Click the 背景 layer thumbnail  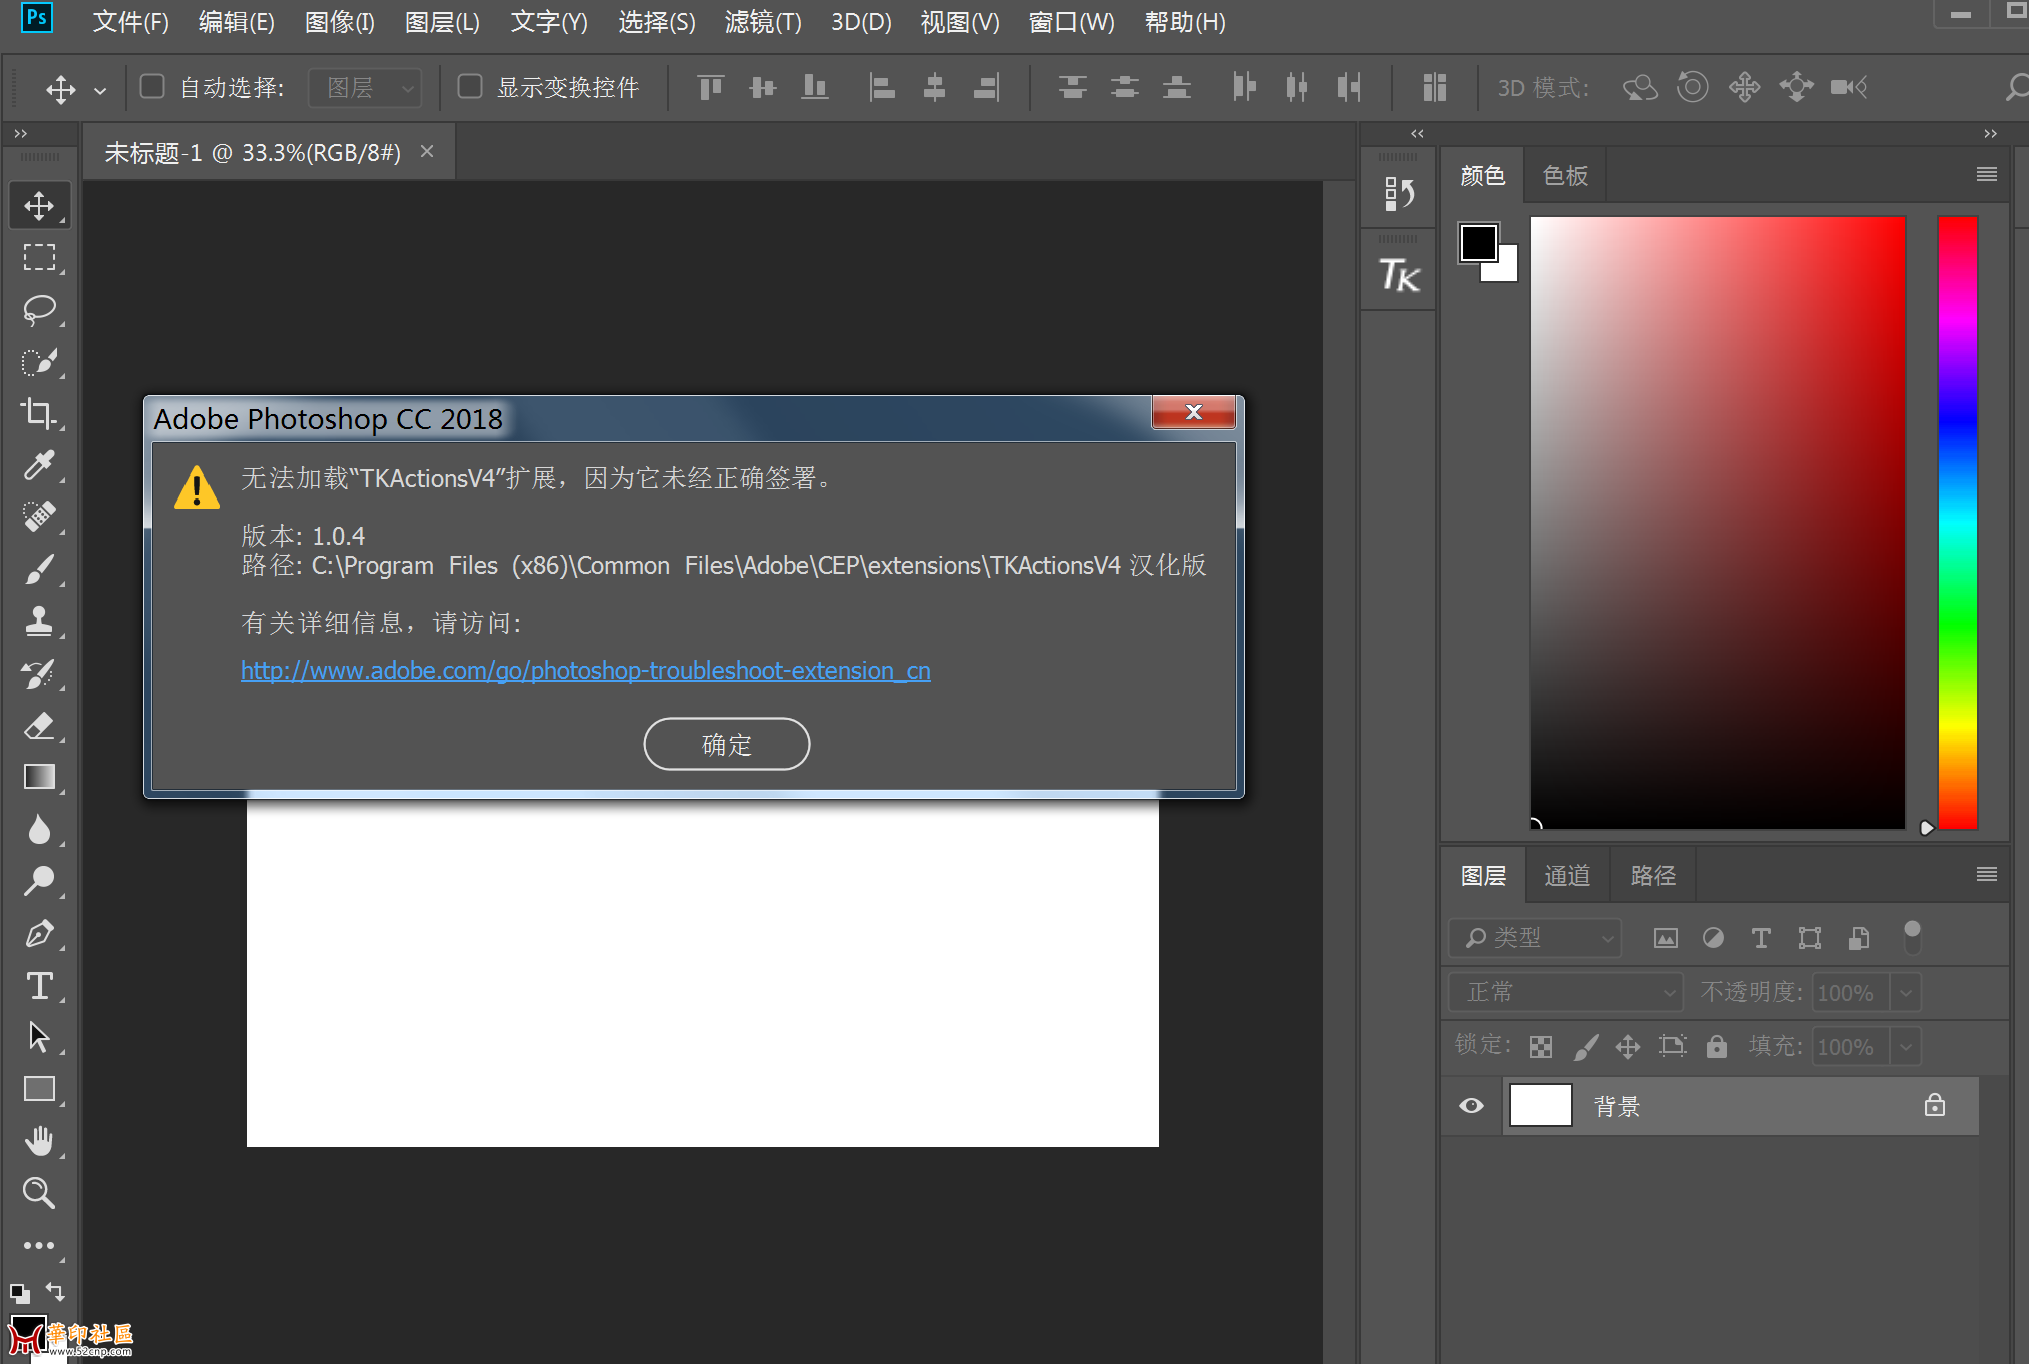tap(1540, 1106)
